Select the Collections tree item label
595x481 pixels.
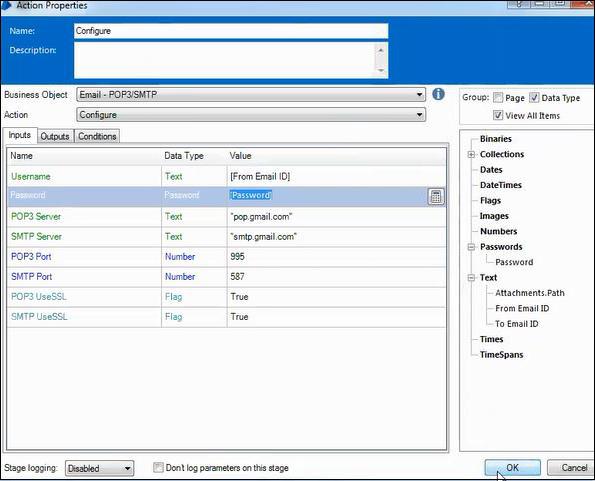click(502, 154)
